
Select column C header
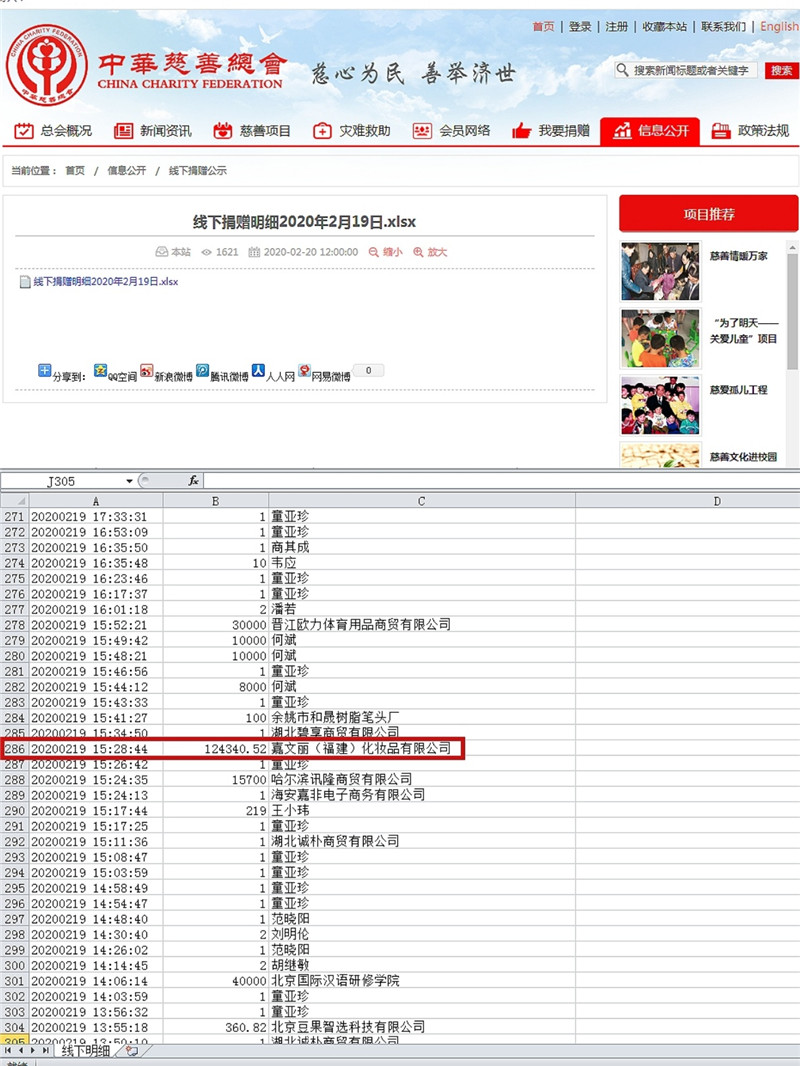pyautogui.click(x=421, y=501)
